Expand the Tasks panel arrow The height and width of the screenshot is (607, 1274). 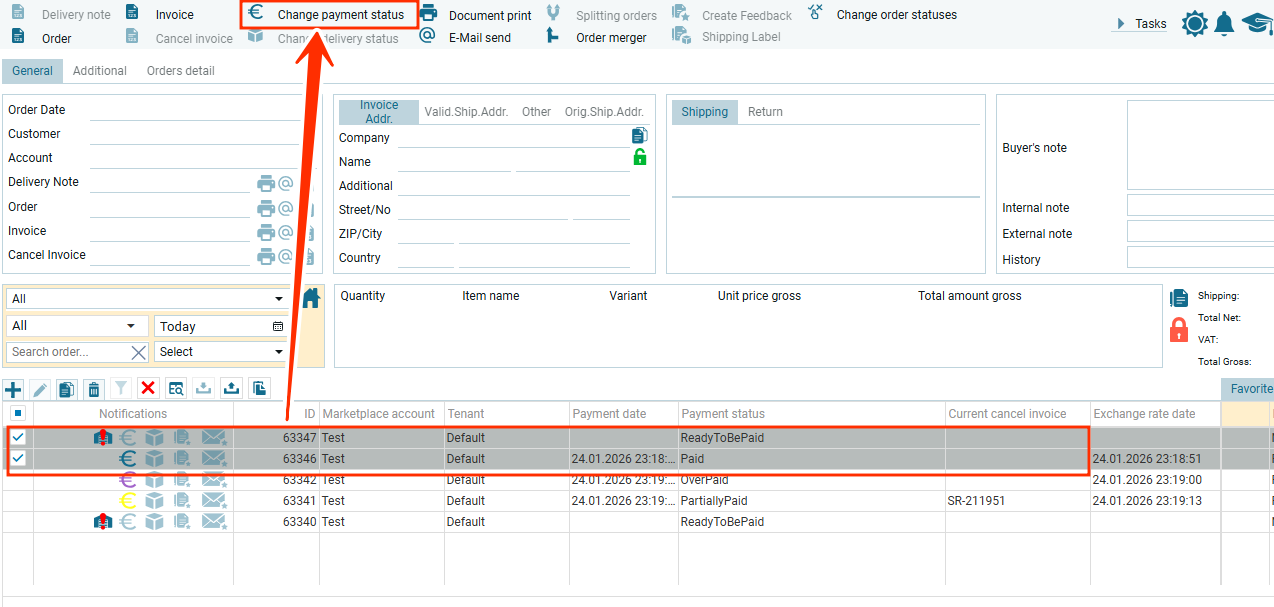[x=1121, y=23]
